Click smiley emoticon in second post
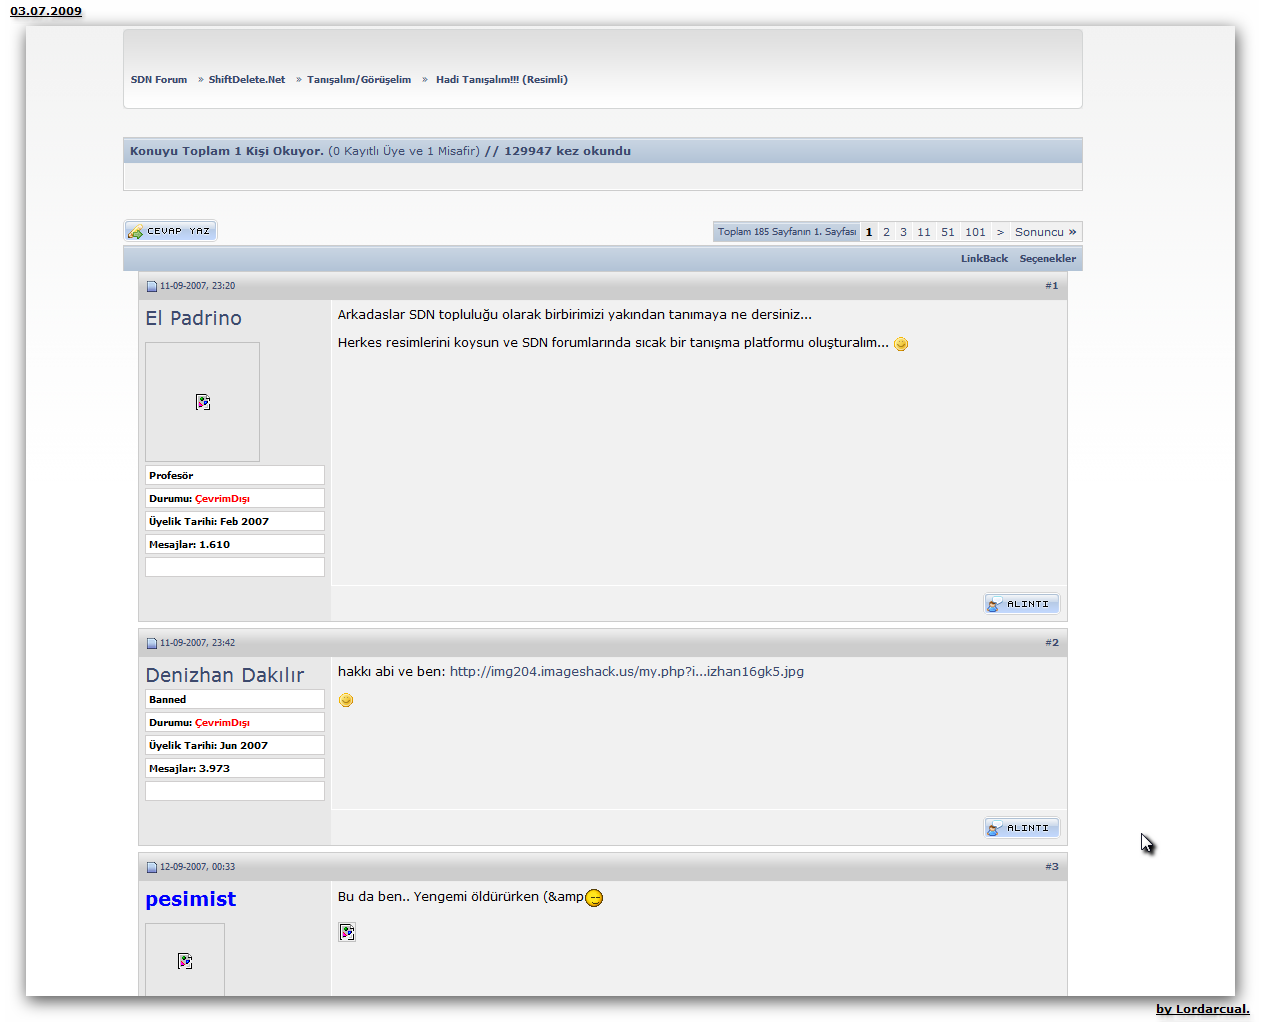Image resolution: width=1261 pixels, height=1022 pixels. [x=346, y=700]
